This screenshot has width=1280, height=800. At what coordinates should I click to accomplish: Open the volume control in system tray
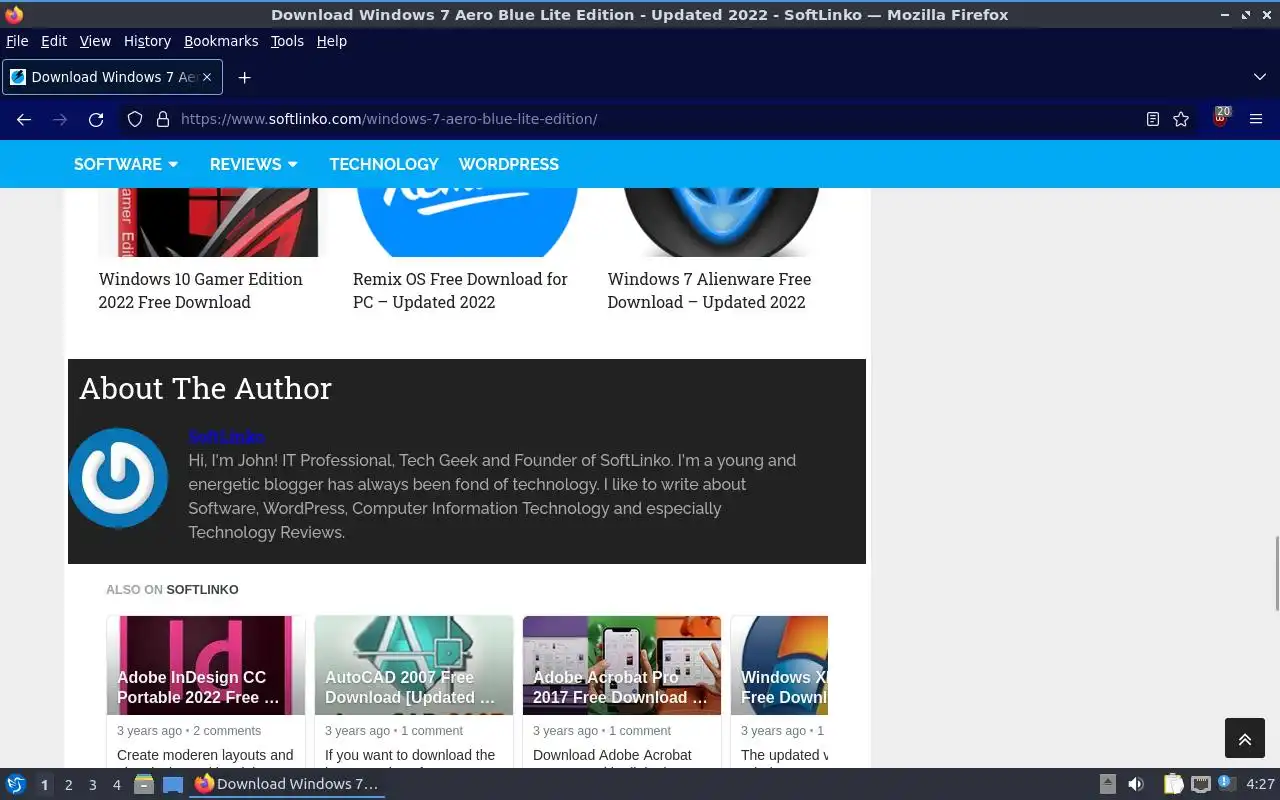1135,784
